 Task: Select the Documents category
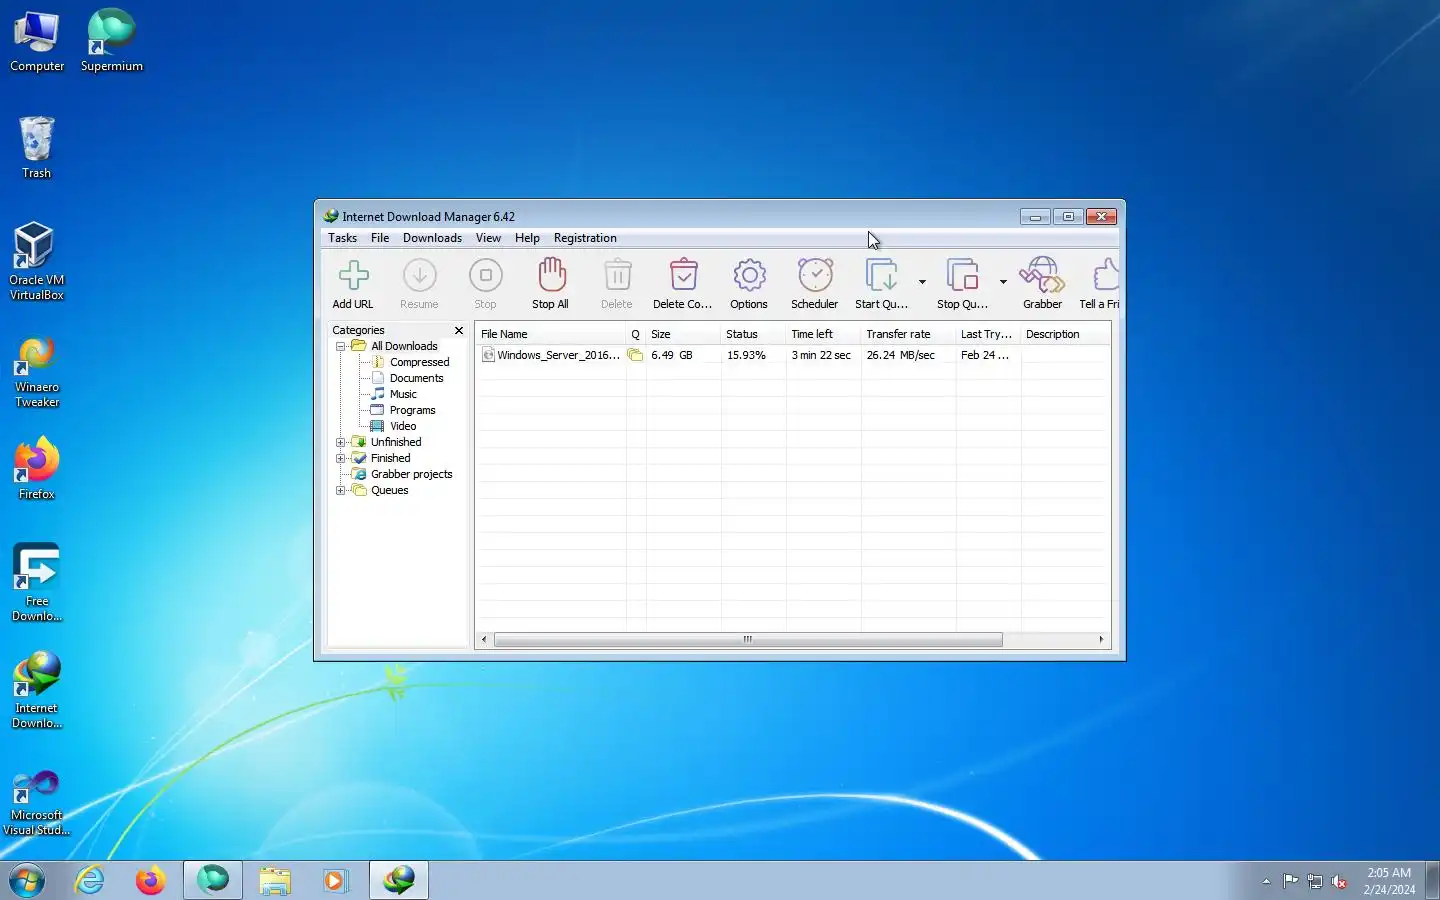(416, 378)
